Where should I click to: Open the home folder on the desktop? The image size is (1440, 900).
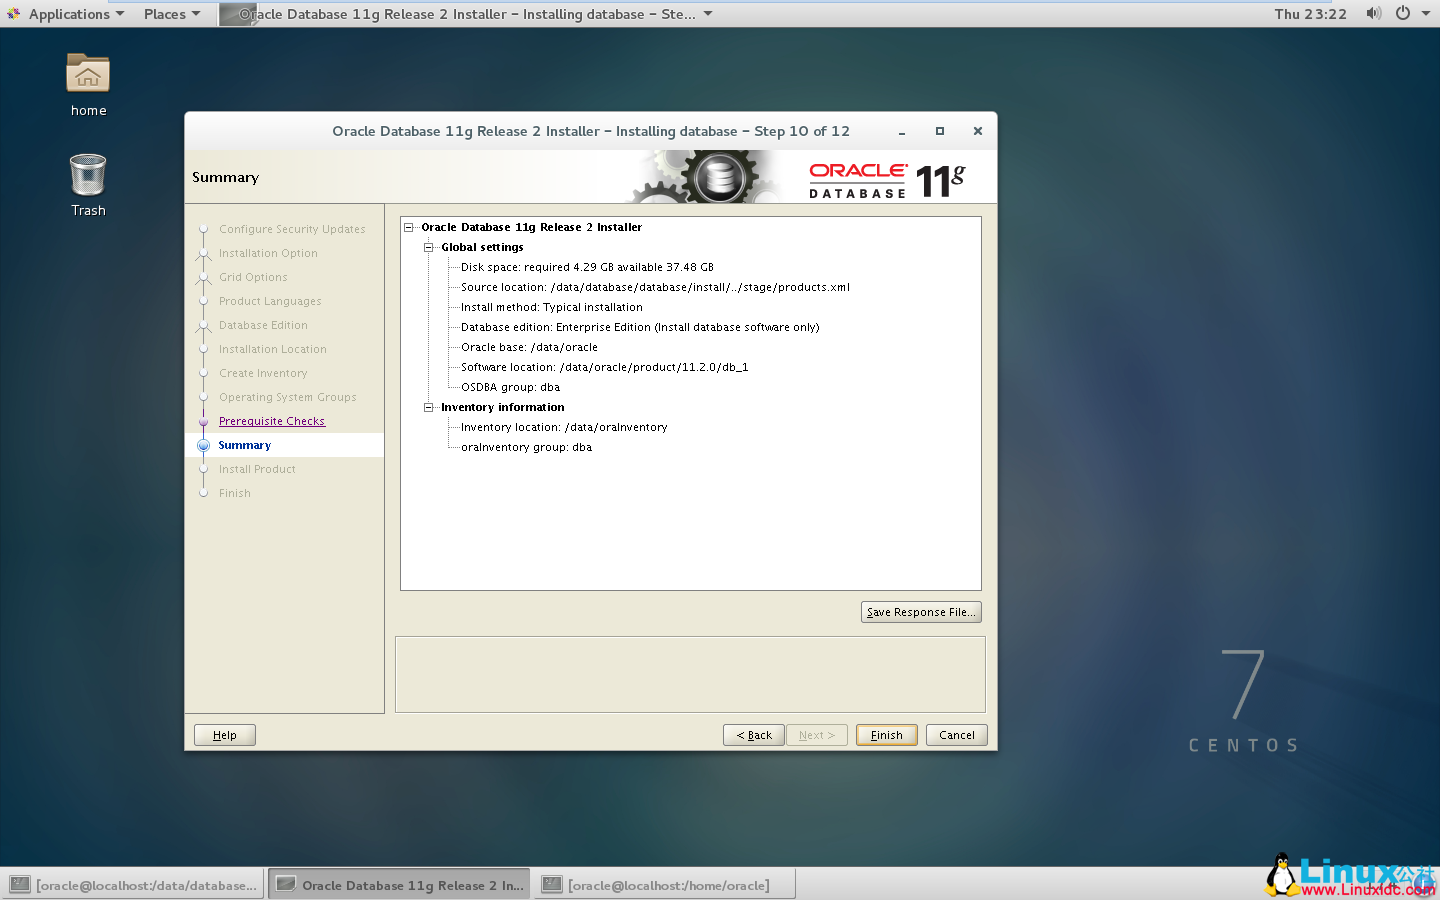(88, 74)
